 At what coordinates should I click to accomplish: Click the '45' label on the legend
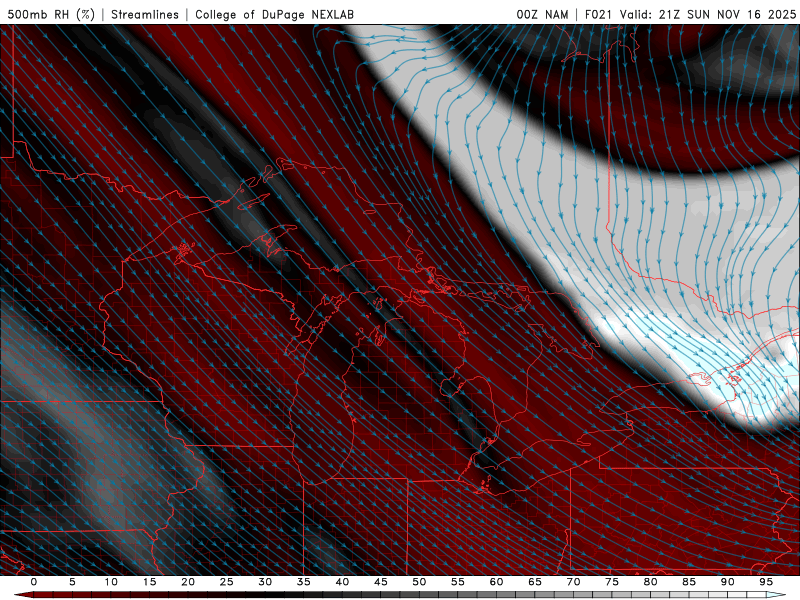381,582
